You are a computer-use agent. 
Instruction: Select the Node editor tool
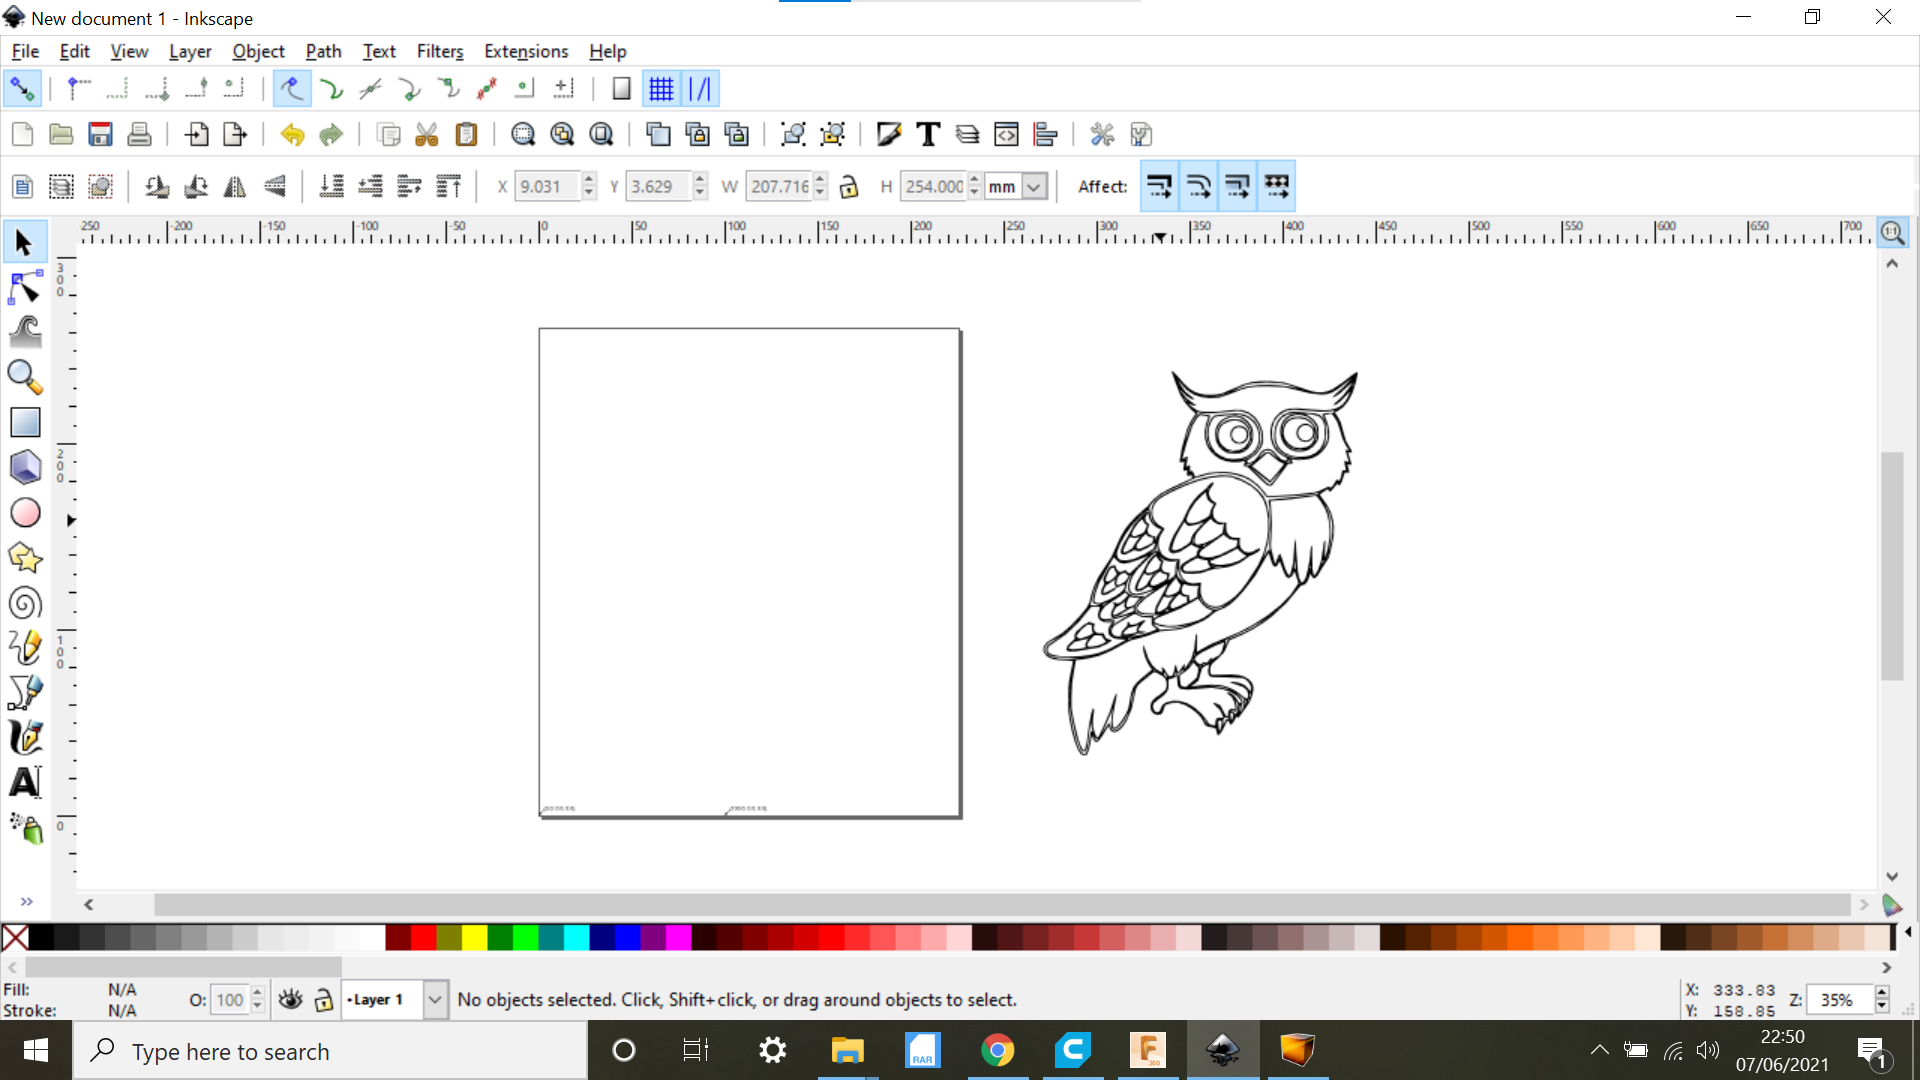pyautogui.click(x=24, y=285)
